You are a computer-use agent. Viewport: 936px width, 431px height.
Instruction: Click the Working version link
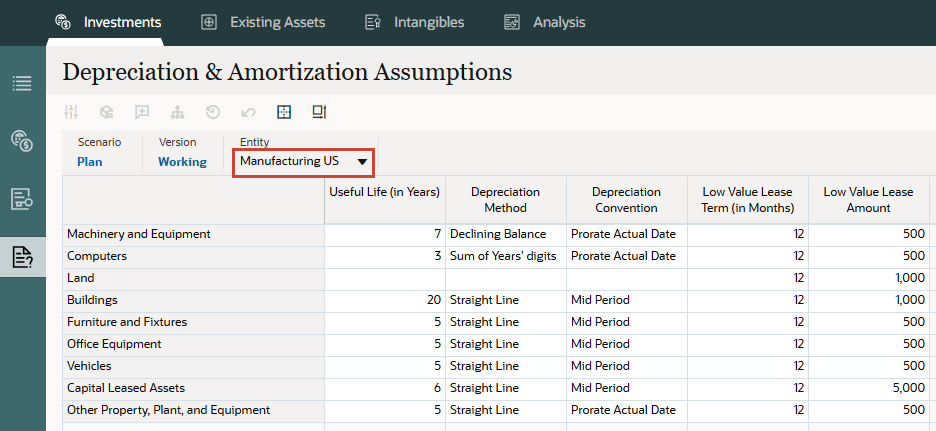[x=182, y=161]
